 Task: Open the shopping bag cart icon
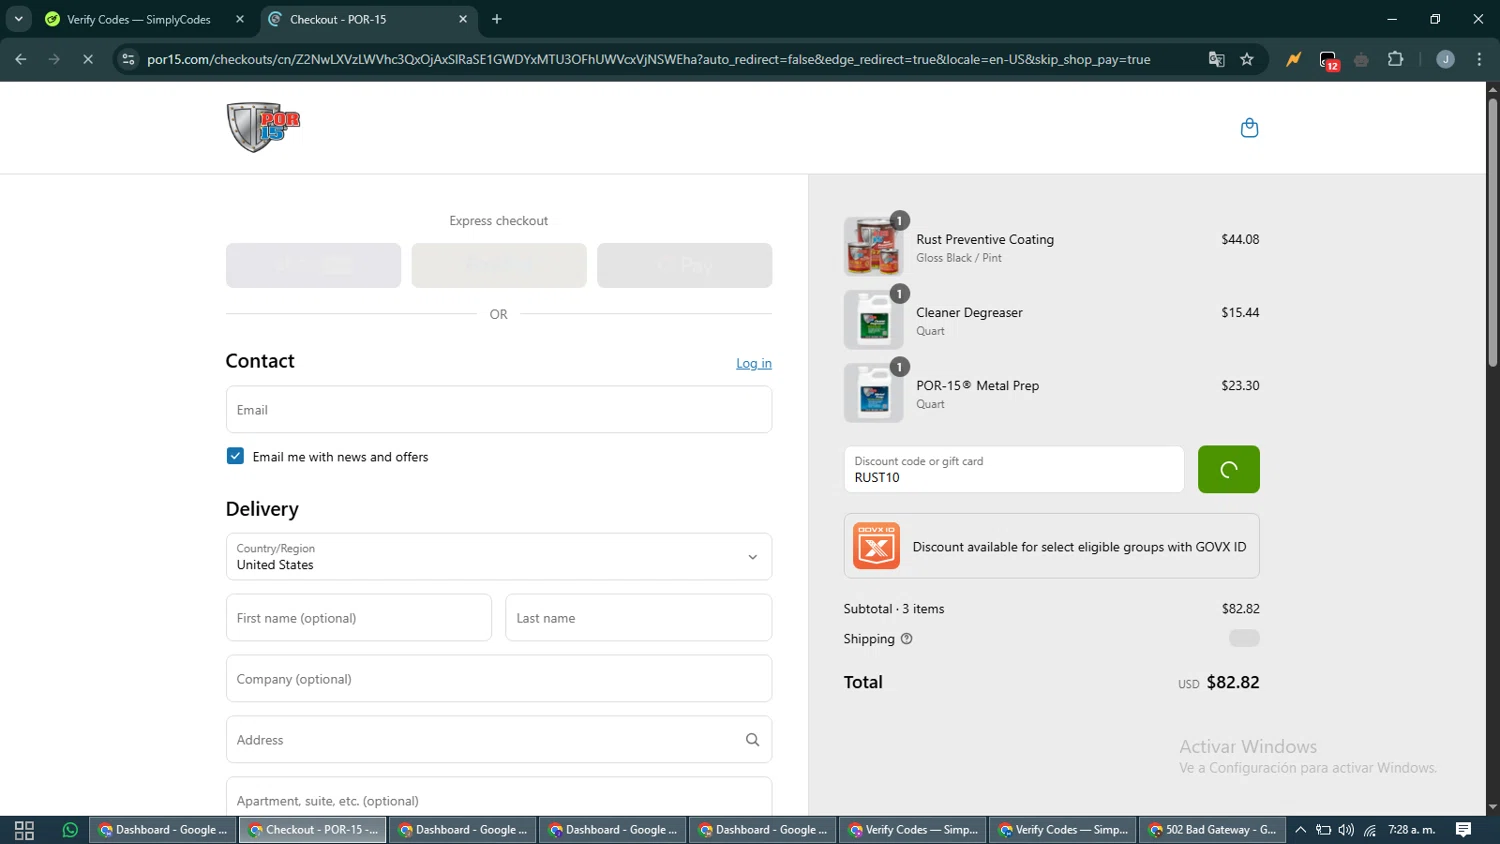[x=1249, y=128]
